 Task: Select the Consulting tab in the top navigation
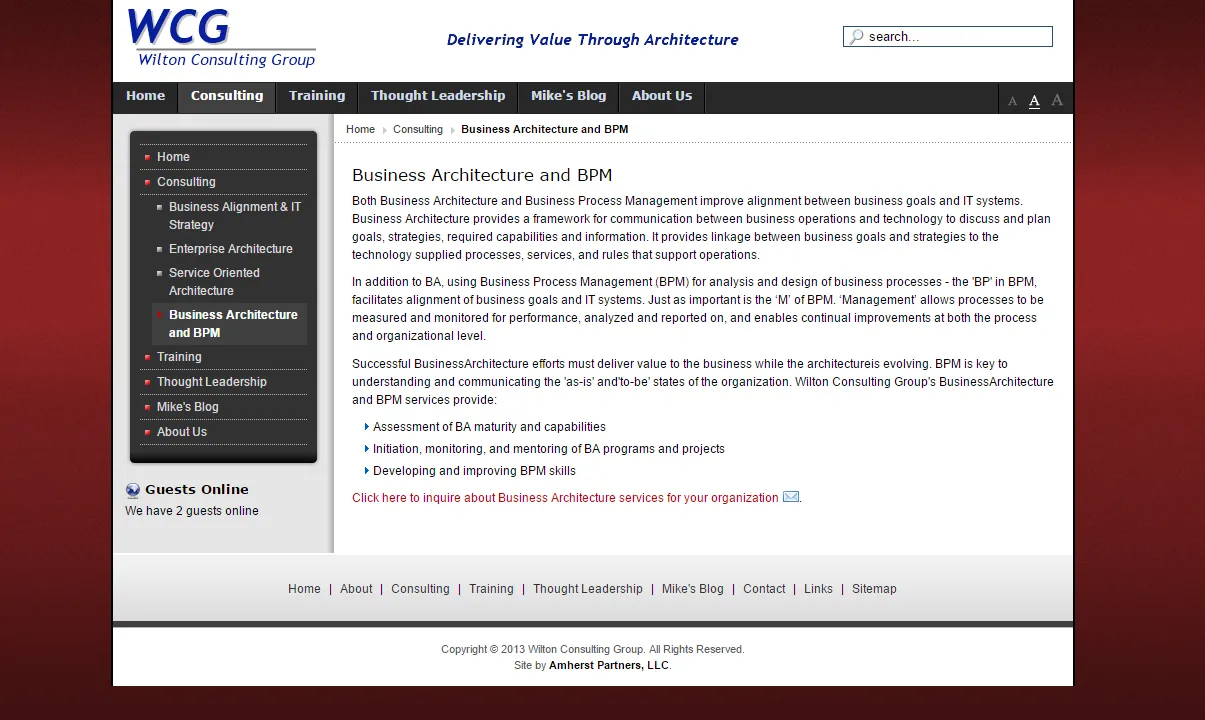click(x=227, y=96)
